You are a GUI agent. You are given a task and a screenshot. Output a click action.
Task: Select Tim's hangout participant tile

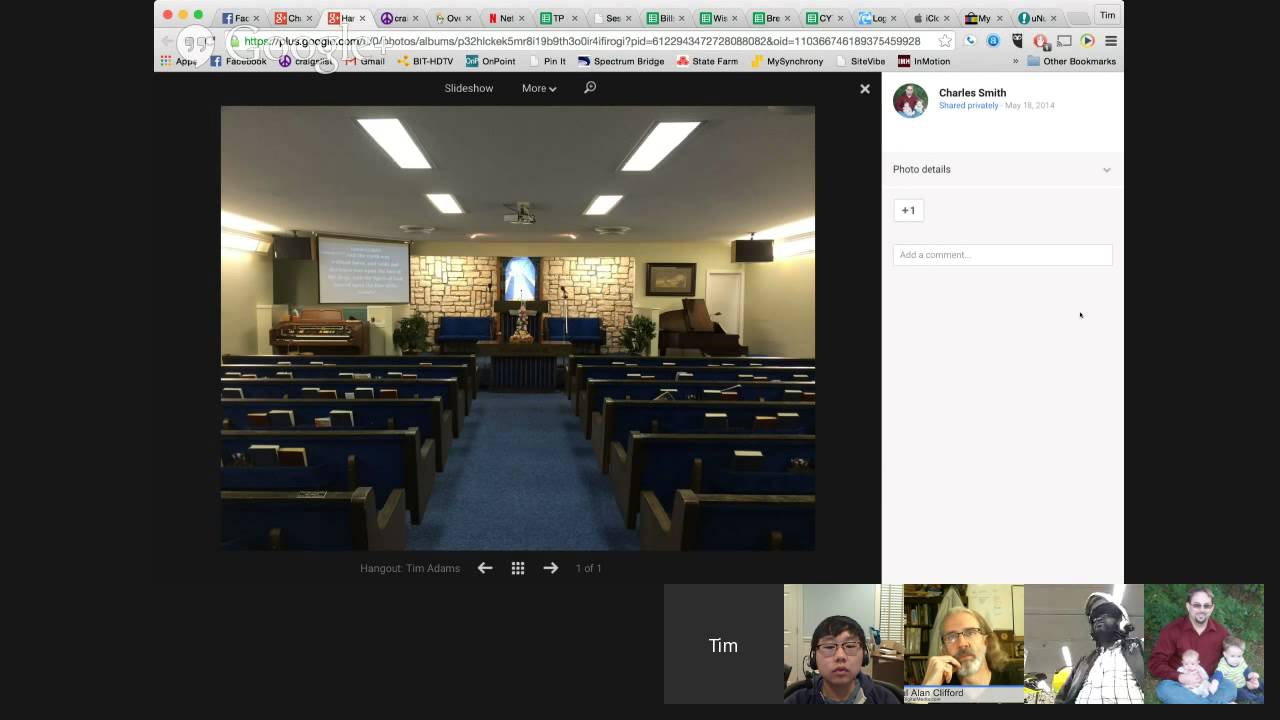coord(724,644)
